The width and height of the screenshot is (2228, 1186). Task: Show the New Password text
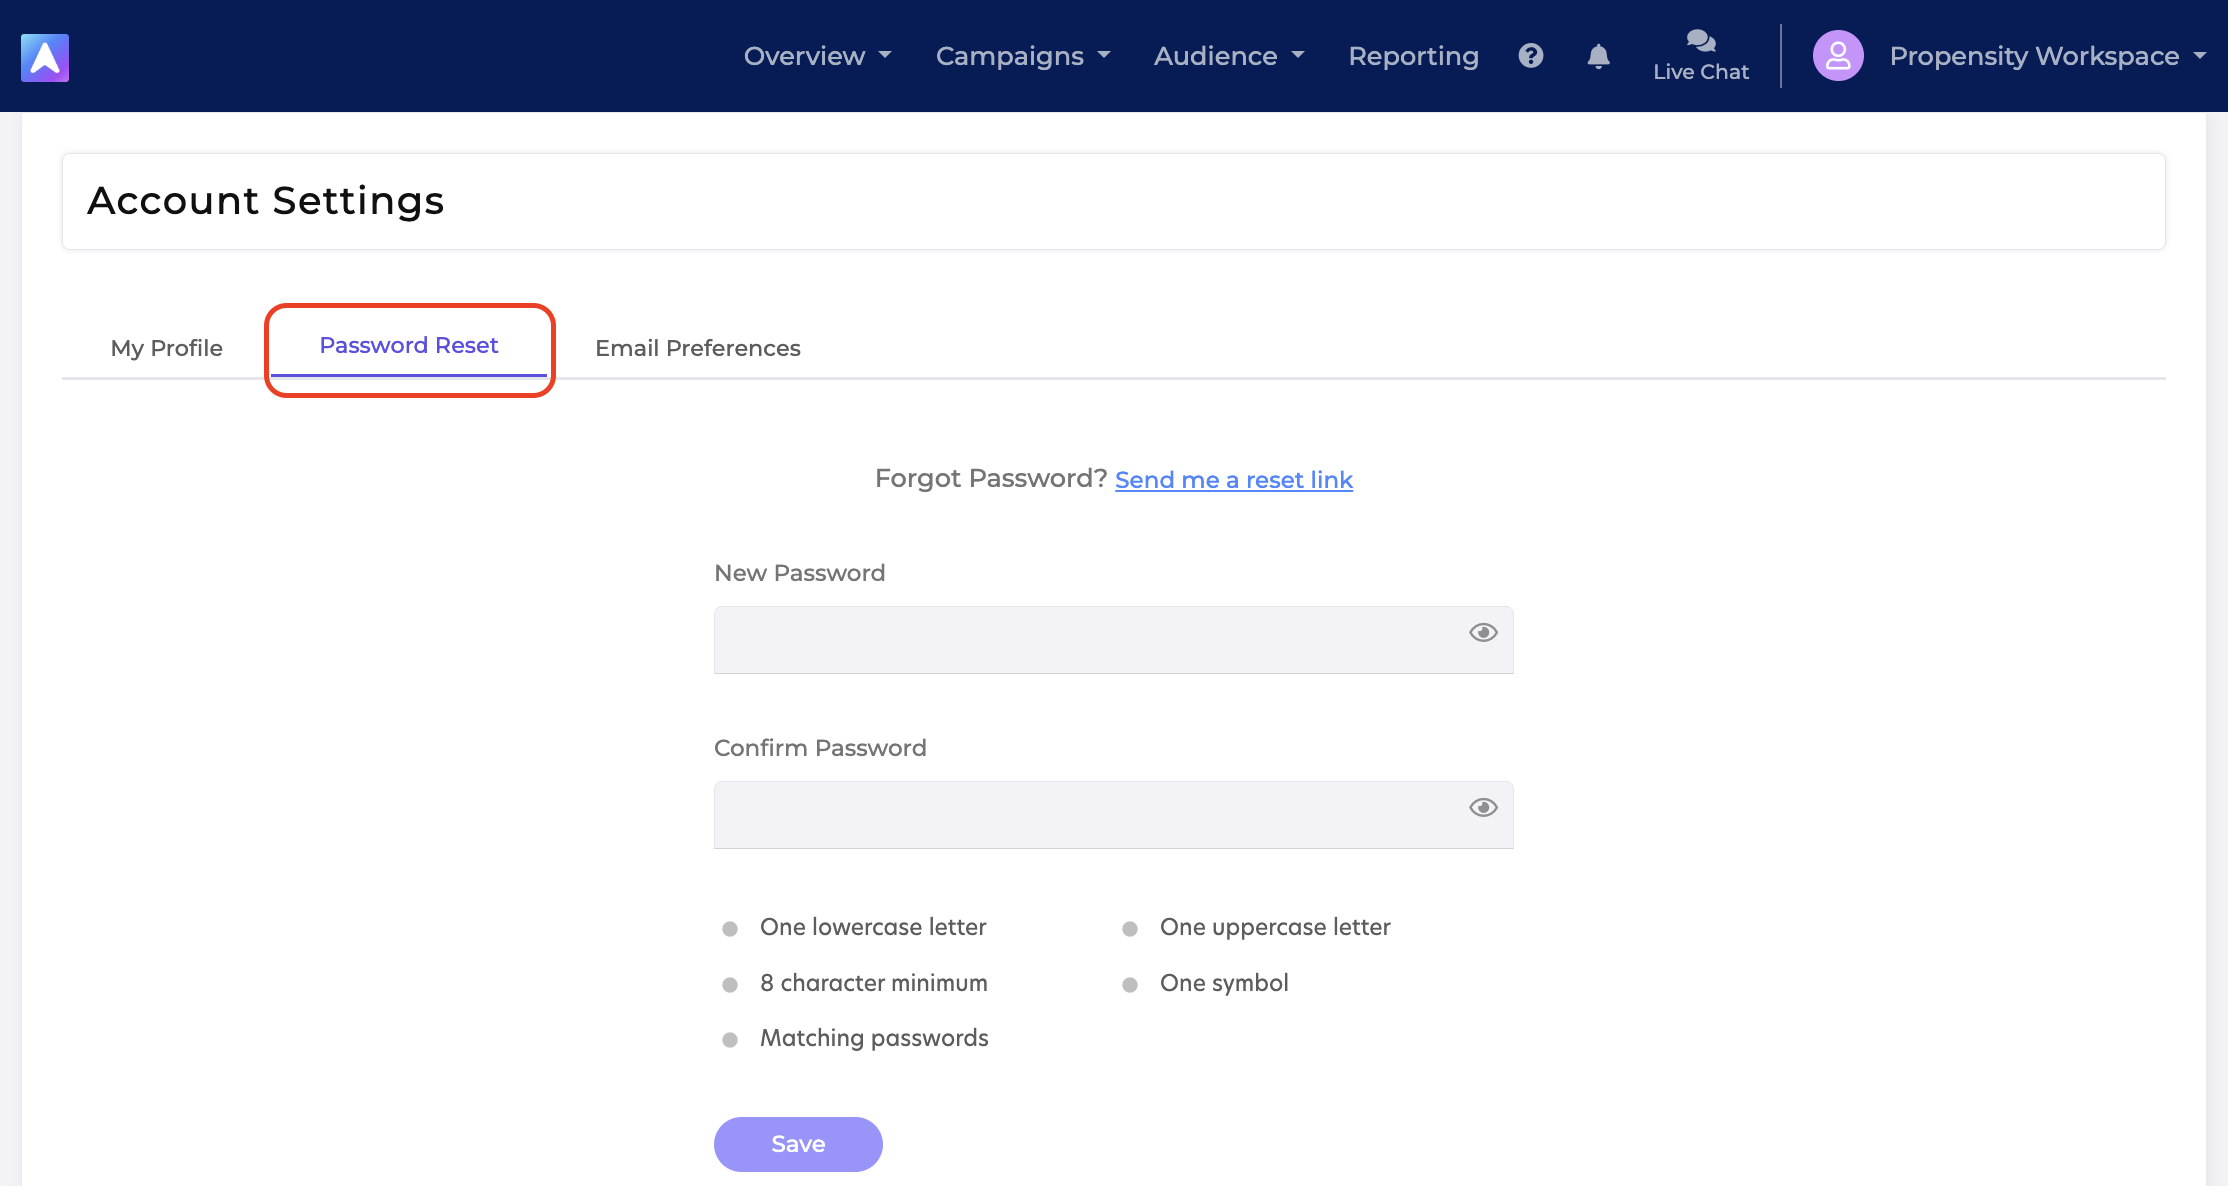pos(1483,632)
